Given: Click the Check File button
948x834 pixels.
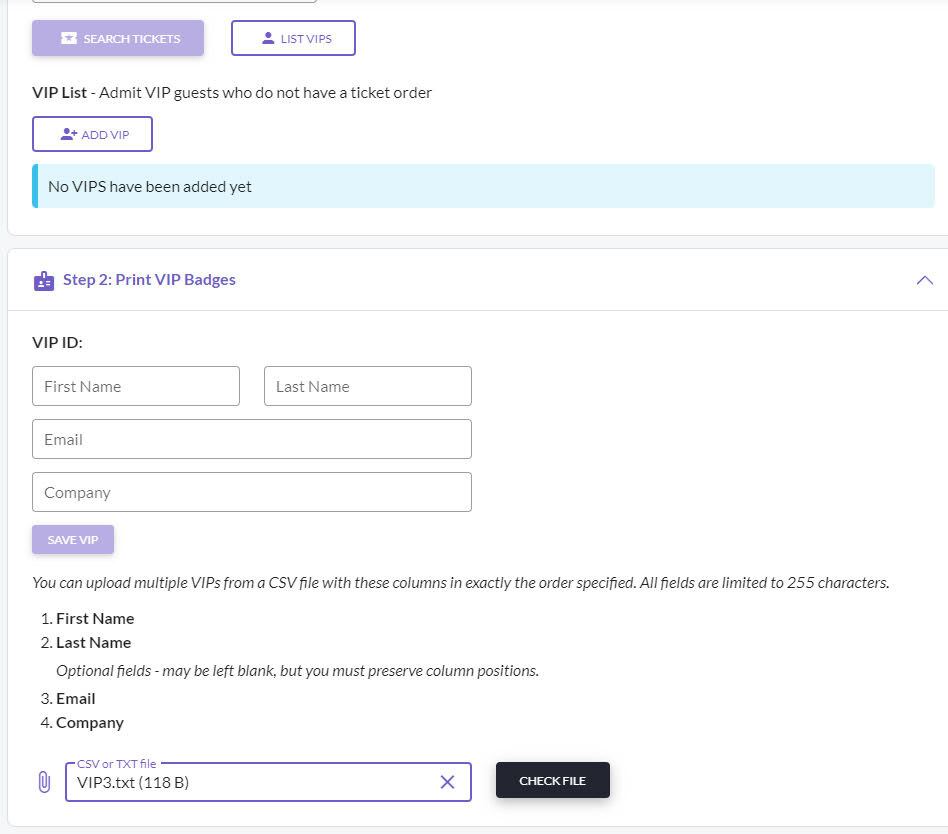Looking at the screenshot, I should pos(553,780).
